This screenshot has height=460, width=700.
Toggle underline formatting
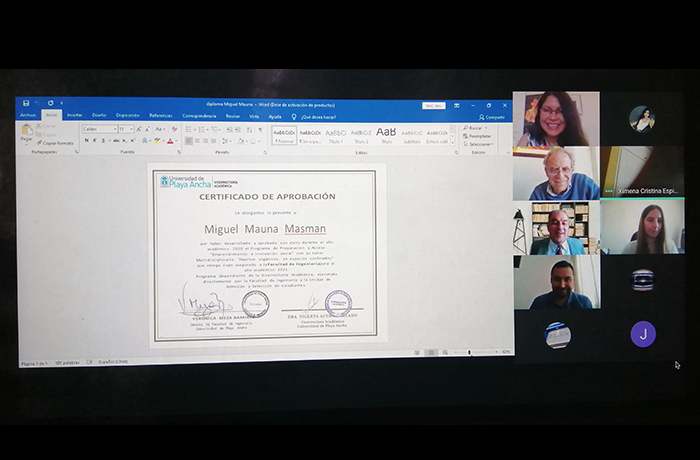(x=103, y=141)
